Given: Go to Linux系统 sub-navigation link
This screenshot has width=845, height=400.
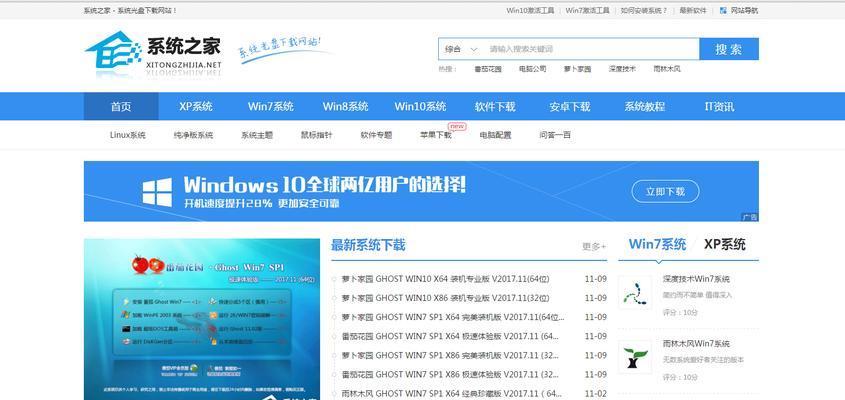Looking at the screenshot, I should [x=128, y=135].
